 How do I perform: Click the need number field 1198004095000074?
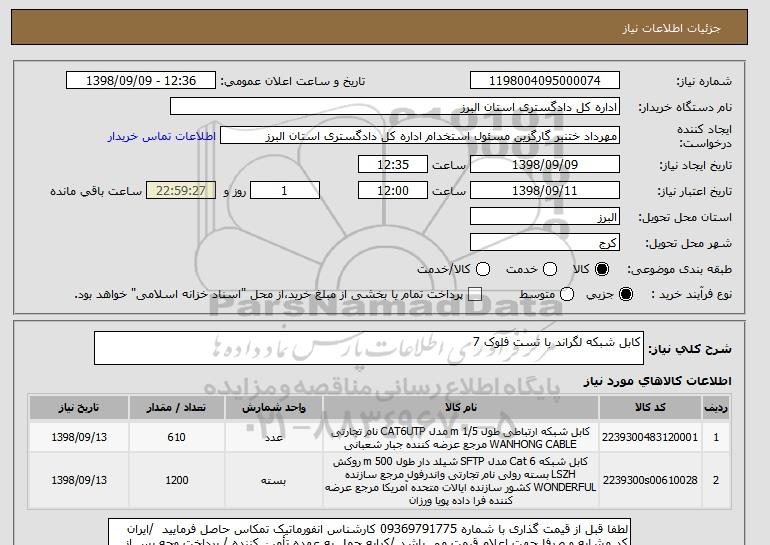[x=545, y=81]
